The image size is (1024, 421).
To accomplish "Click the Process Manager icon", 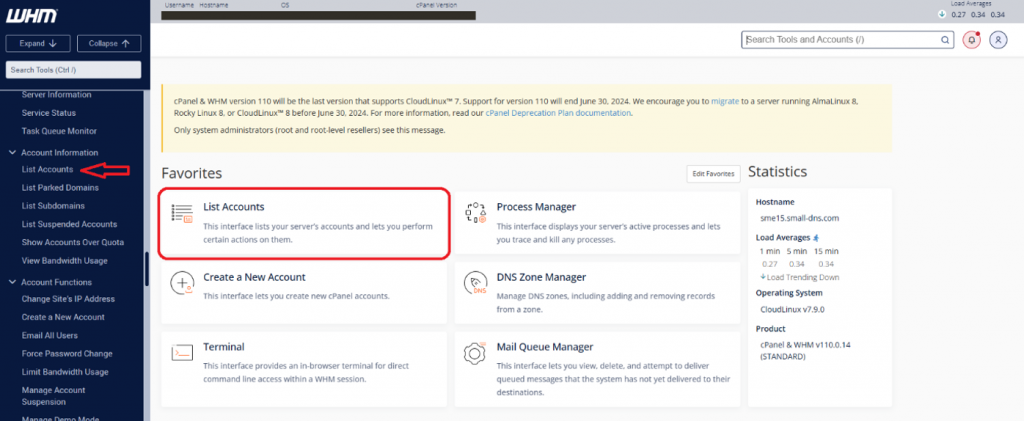I will click(x=475, y=212).
